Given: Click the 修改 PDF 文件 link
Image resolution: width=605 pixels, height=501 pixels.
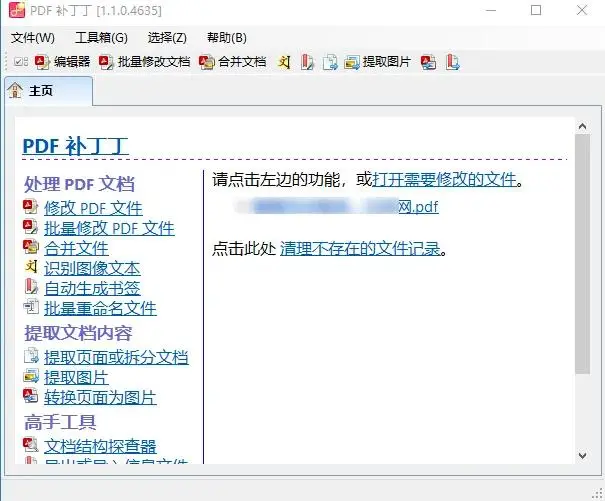Looking at the screenshot, I should coord(93,208).
